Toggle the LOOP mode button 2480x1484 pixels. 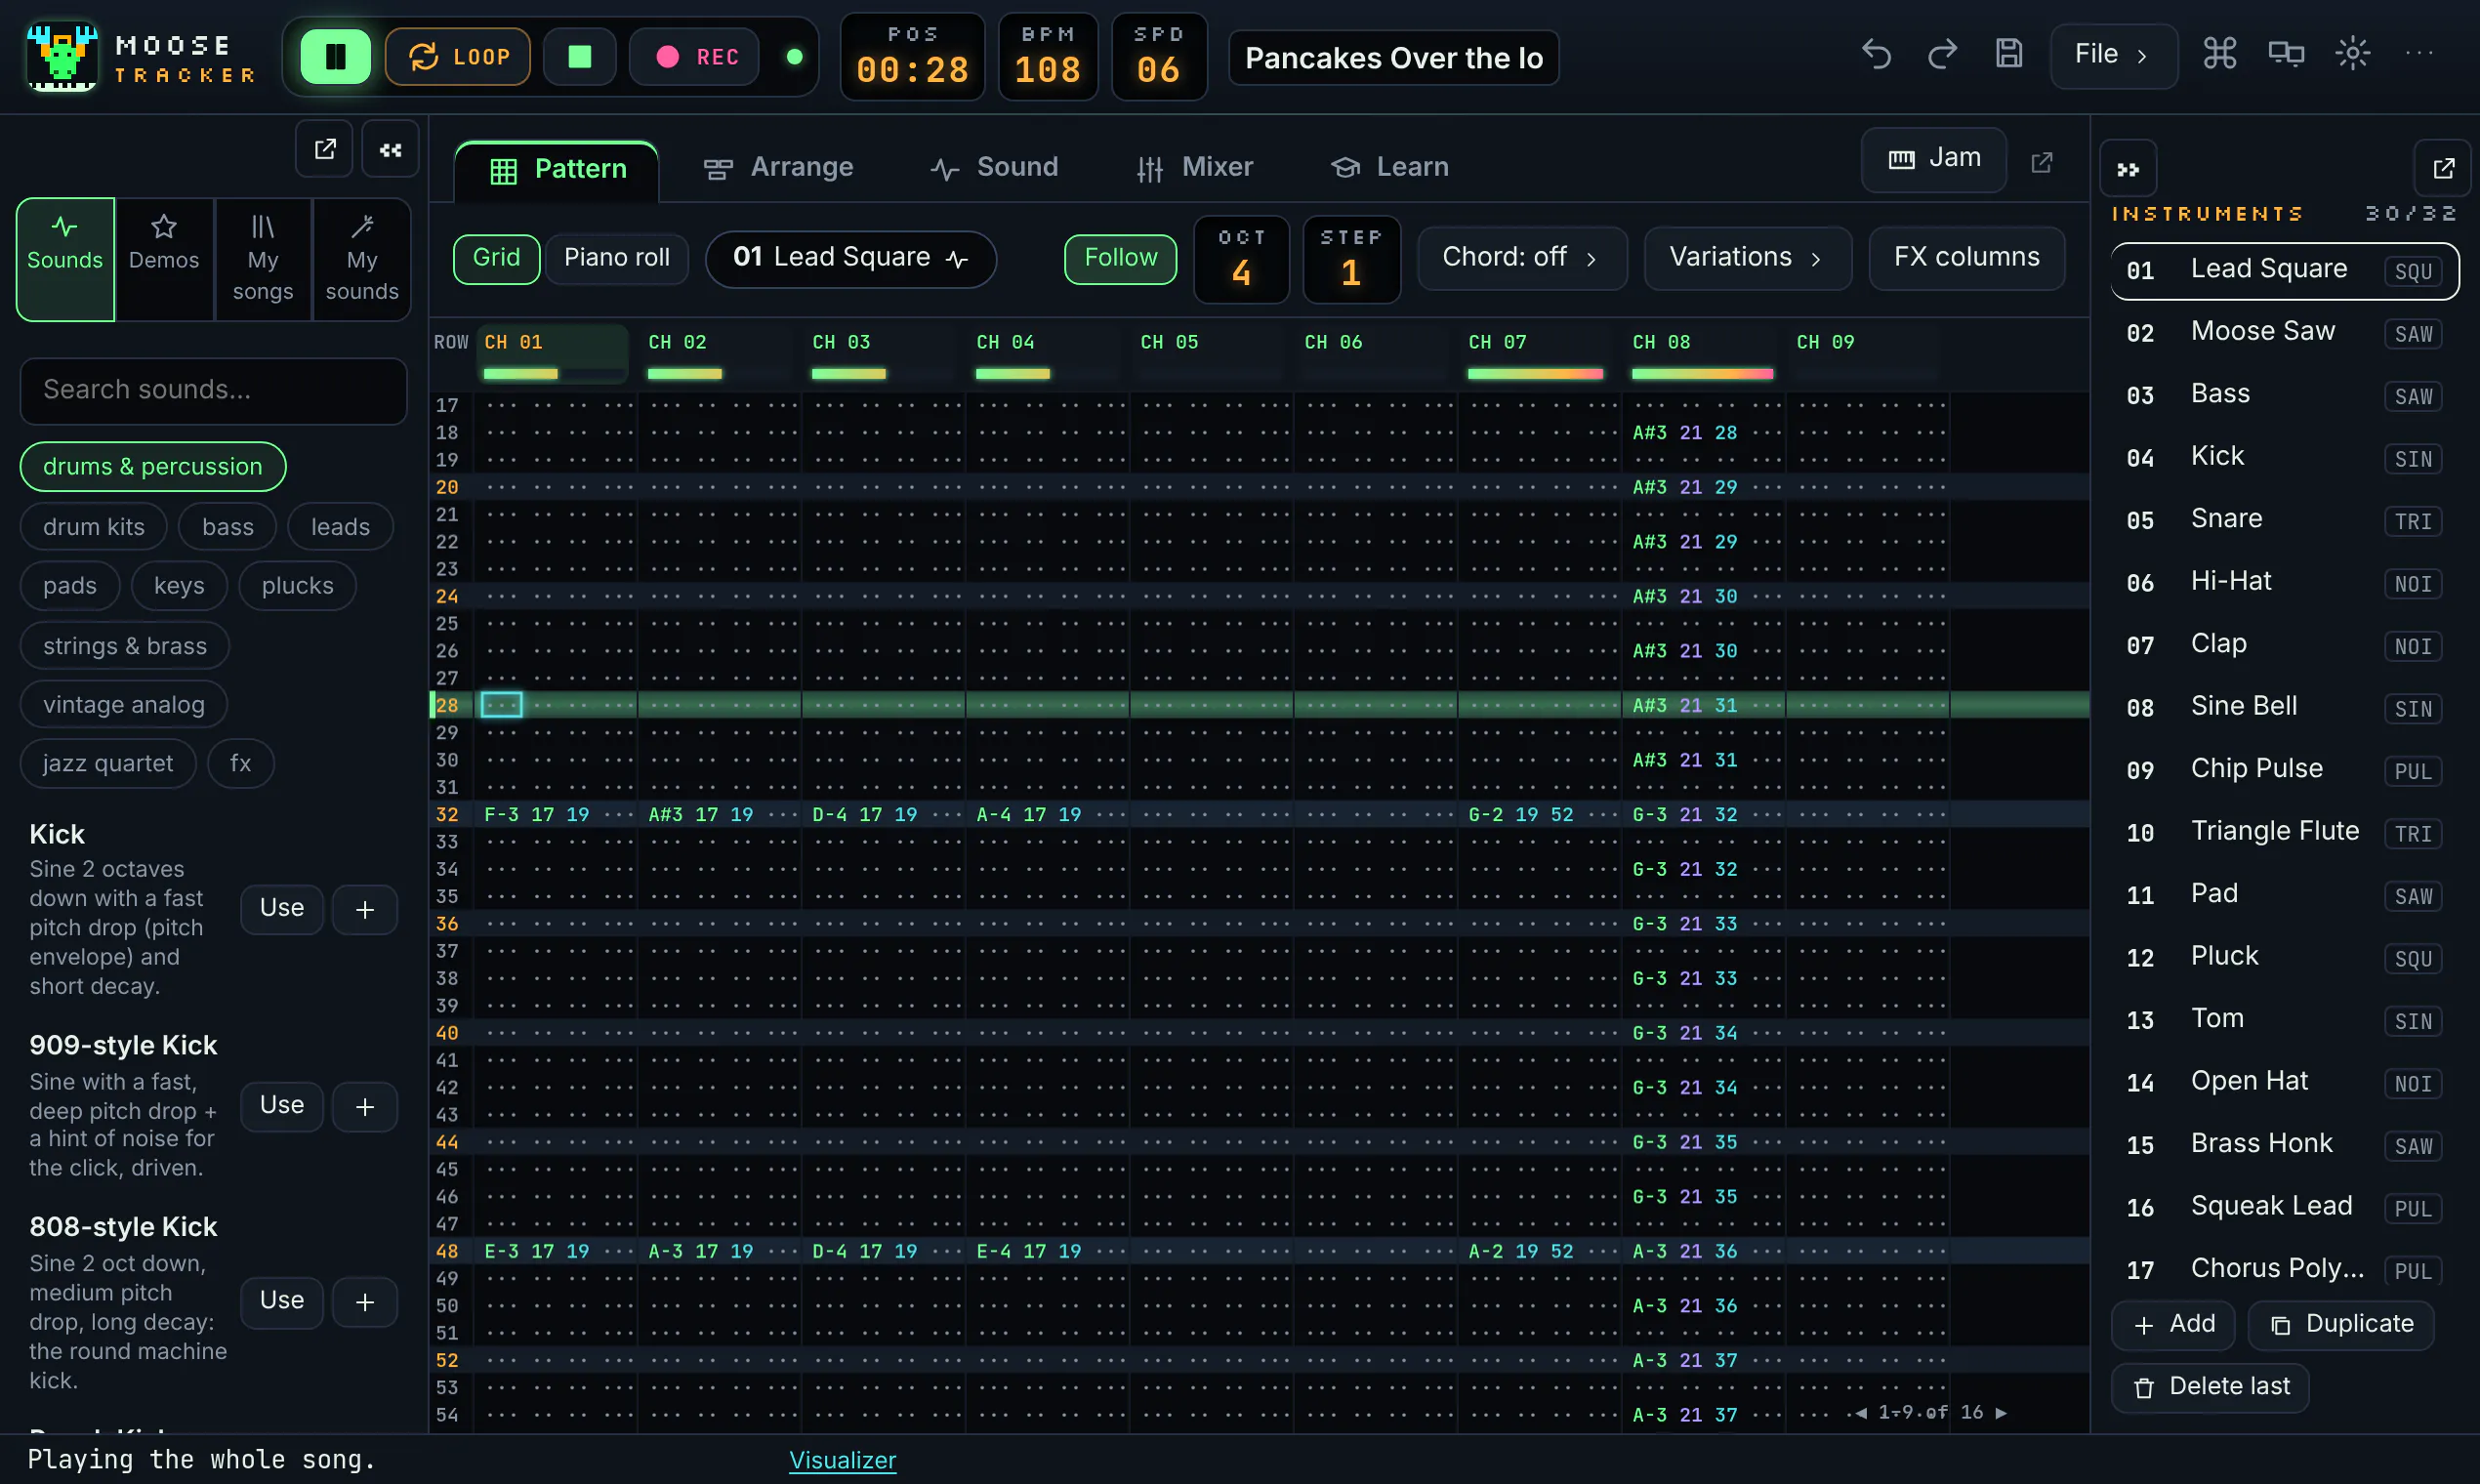458,56
